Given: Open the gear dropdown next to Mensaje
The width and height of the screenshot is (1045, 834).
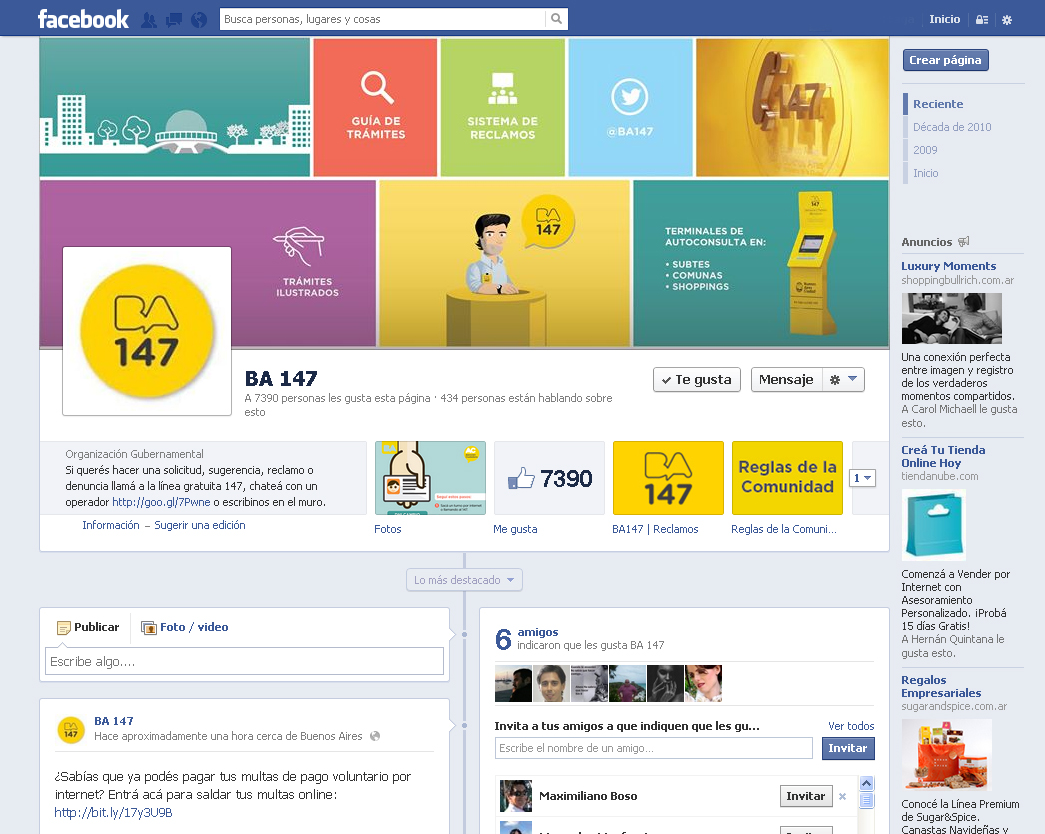Looking at the screenshot, I should tap(843, 379).
